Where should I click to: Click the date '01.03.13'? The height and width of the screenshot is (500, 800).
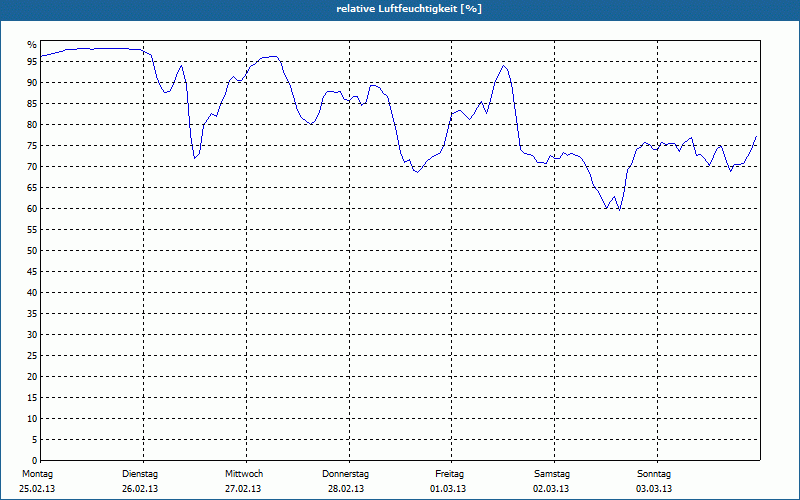click(x=448, y=489)
